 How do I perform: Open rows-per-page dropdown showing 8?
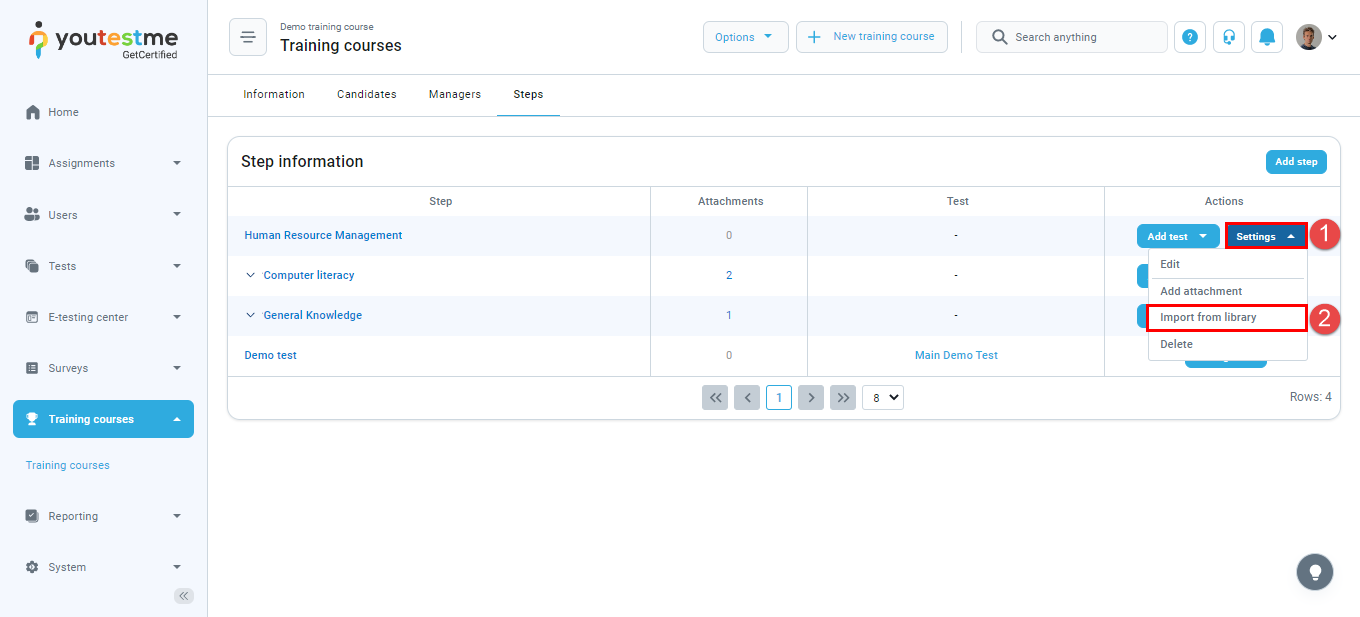click(882, 397)
